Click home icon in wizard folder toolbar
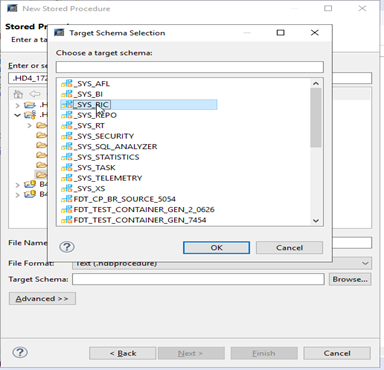384x370 pixels. coord(18,94)
